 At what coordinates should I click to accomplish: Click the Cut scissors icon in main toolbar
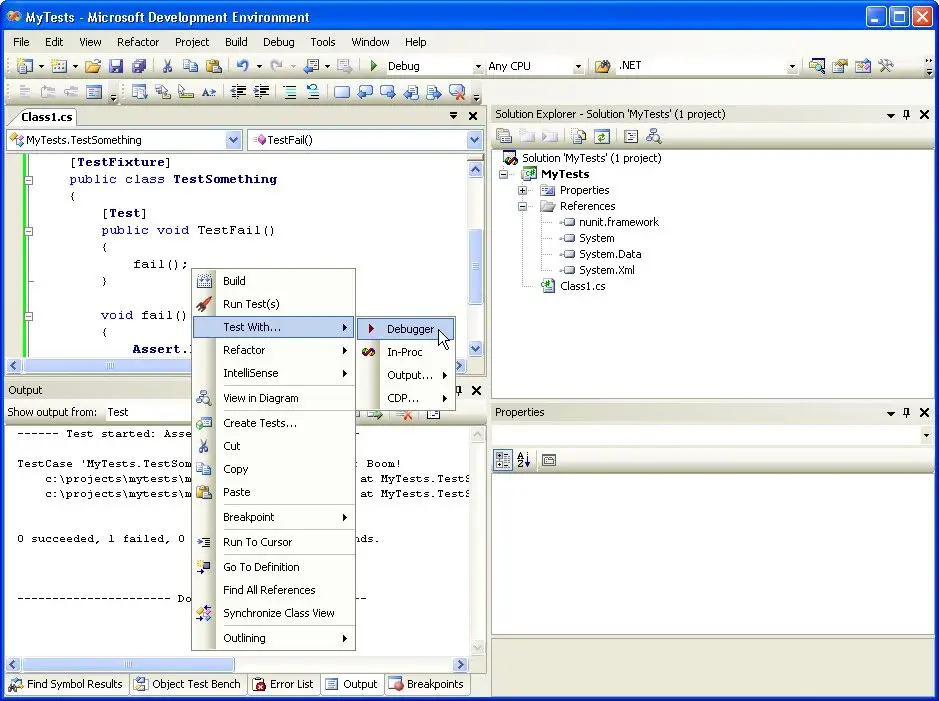[167, 66]
